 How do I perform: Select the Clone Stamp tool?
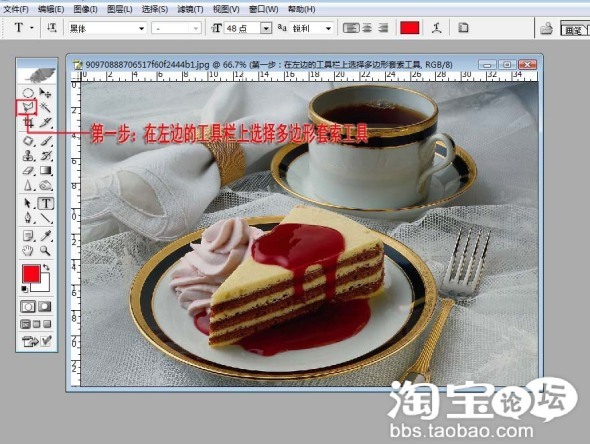(28, 155)
